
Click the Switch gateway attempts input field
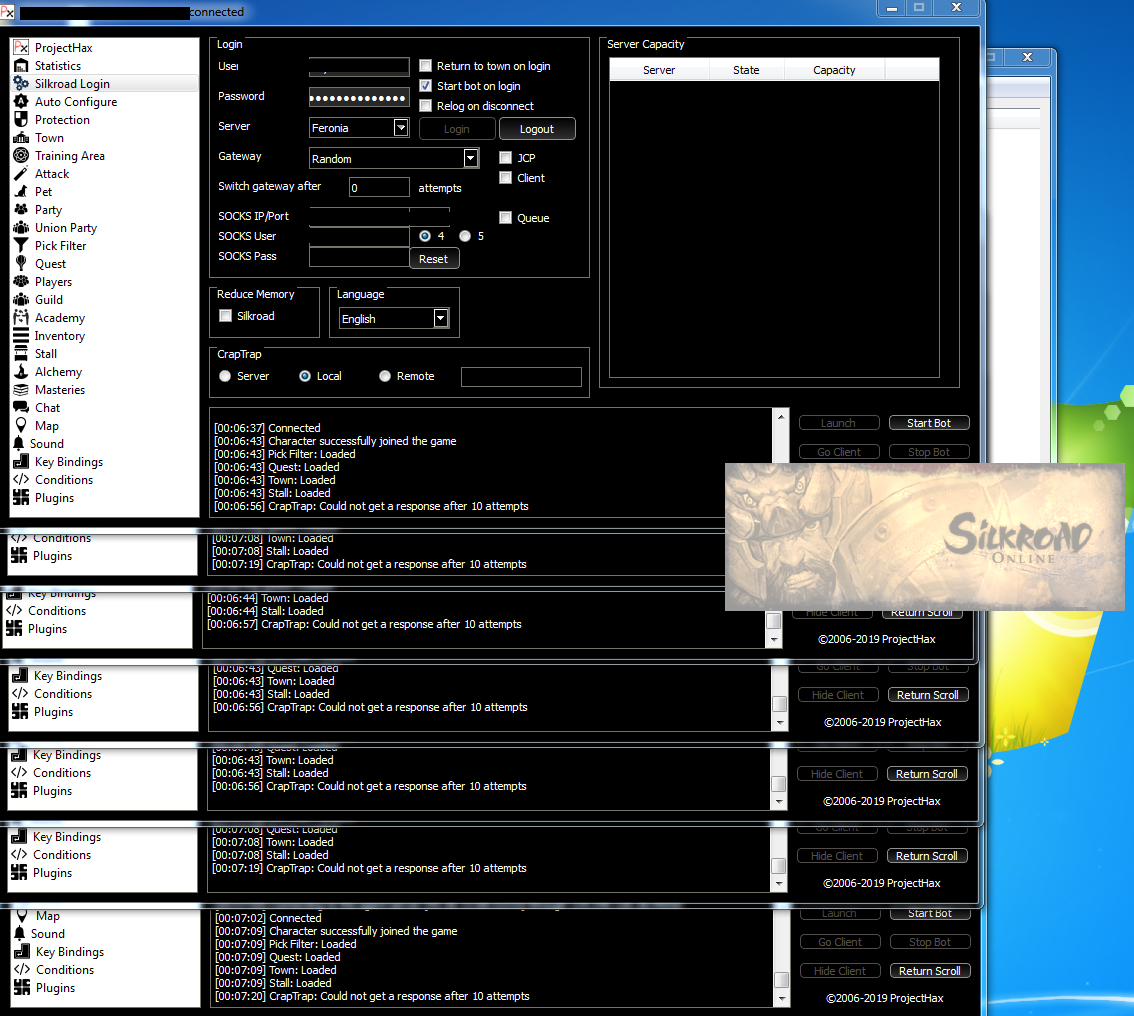[379, 188]
